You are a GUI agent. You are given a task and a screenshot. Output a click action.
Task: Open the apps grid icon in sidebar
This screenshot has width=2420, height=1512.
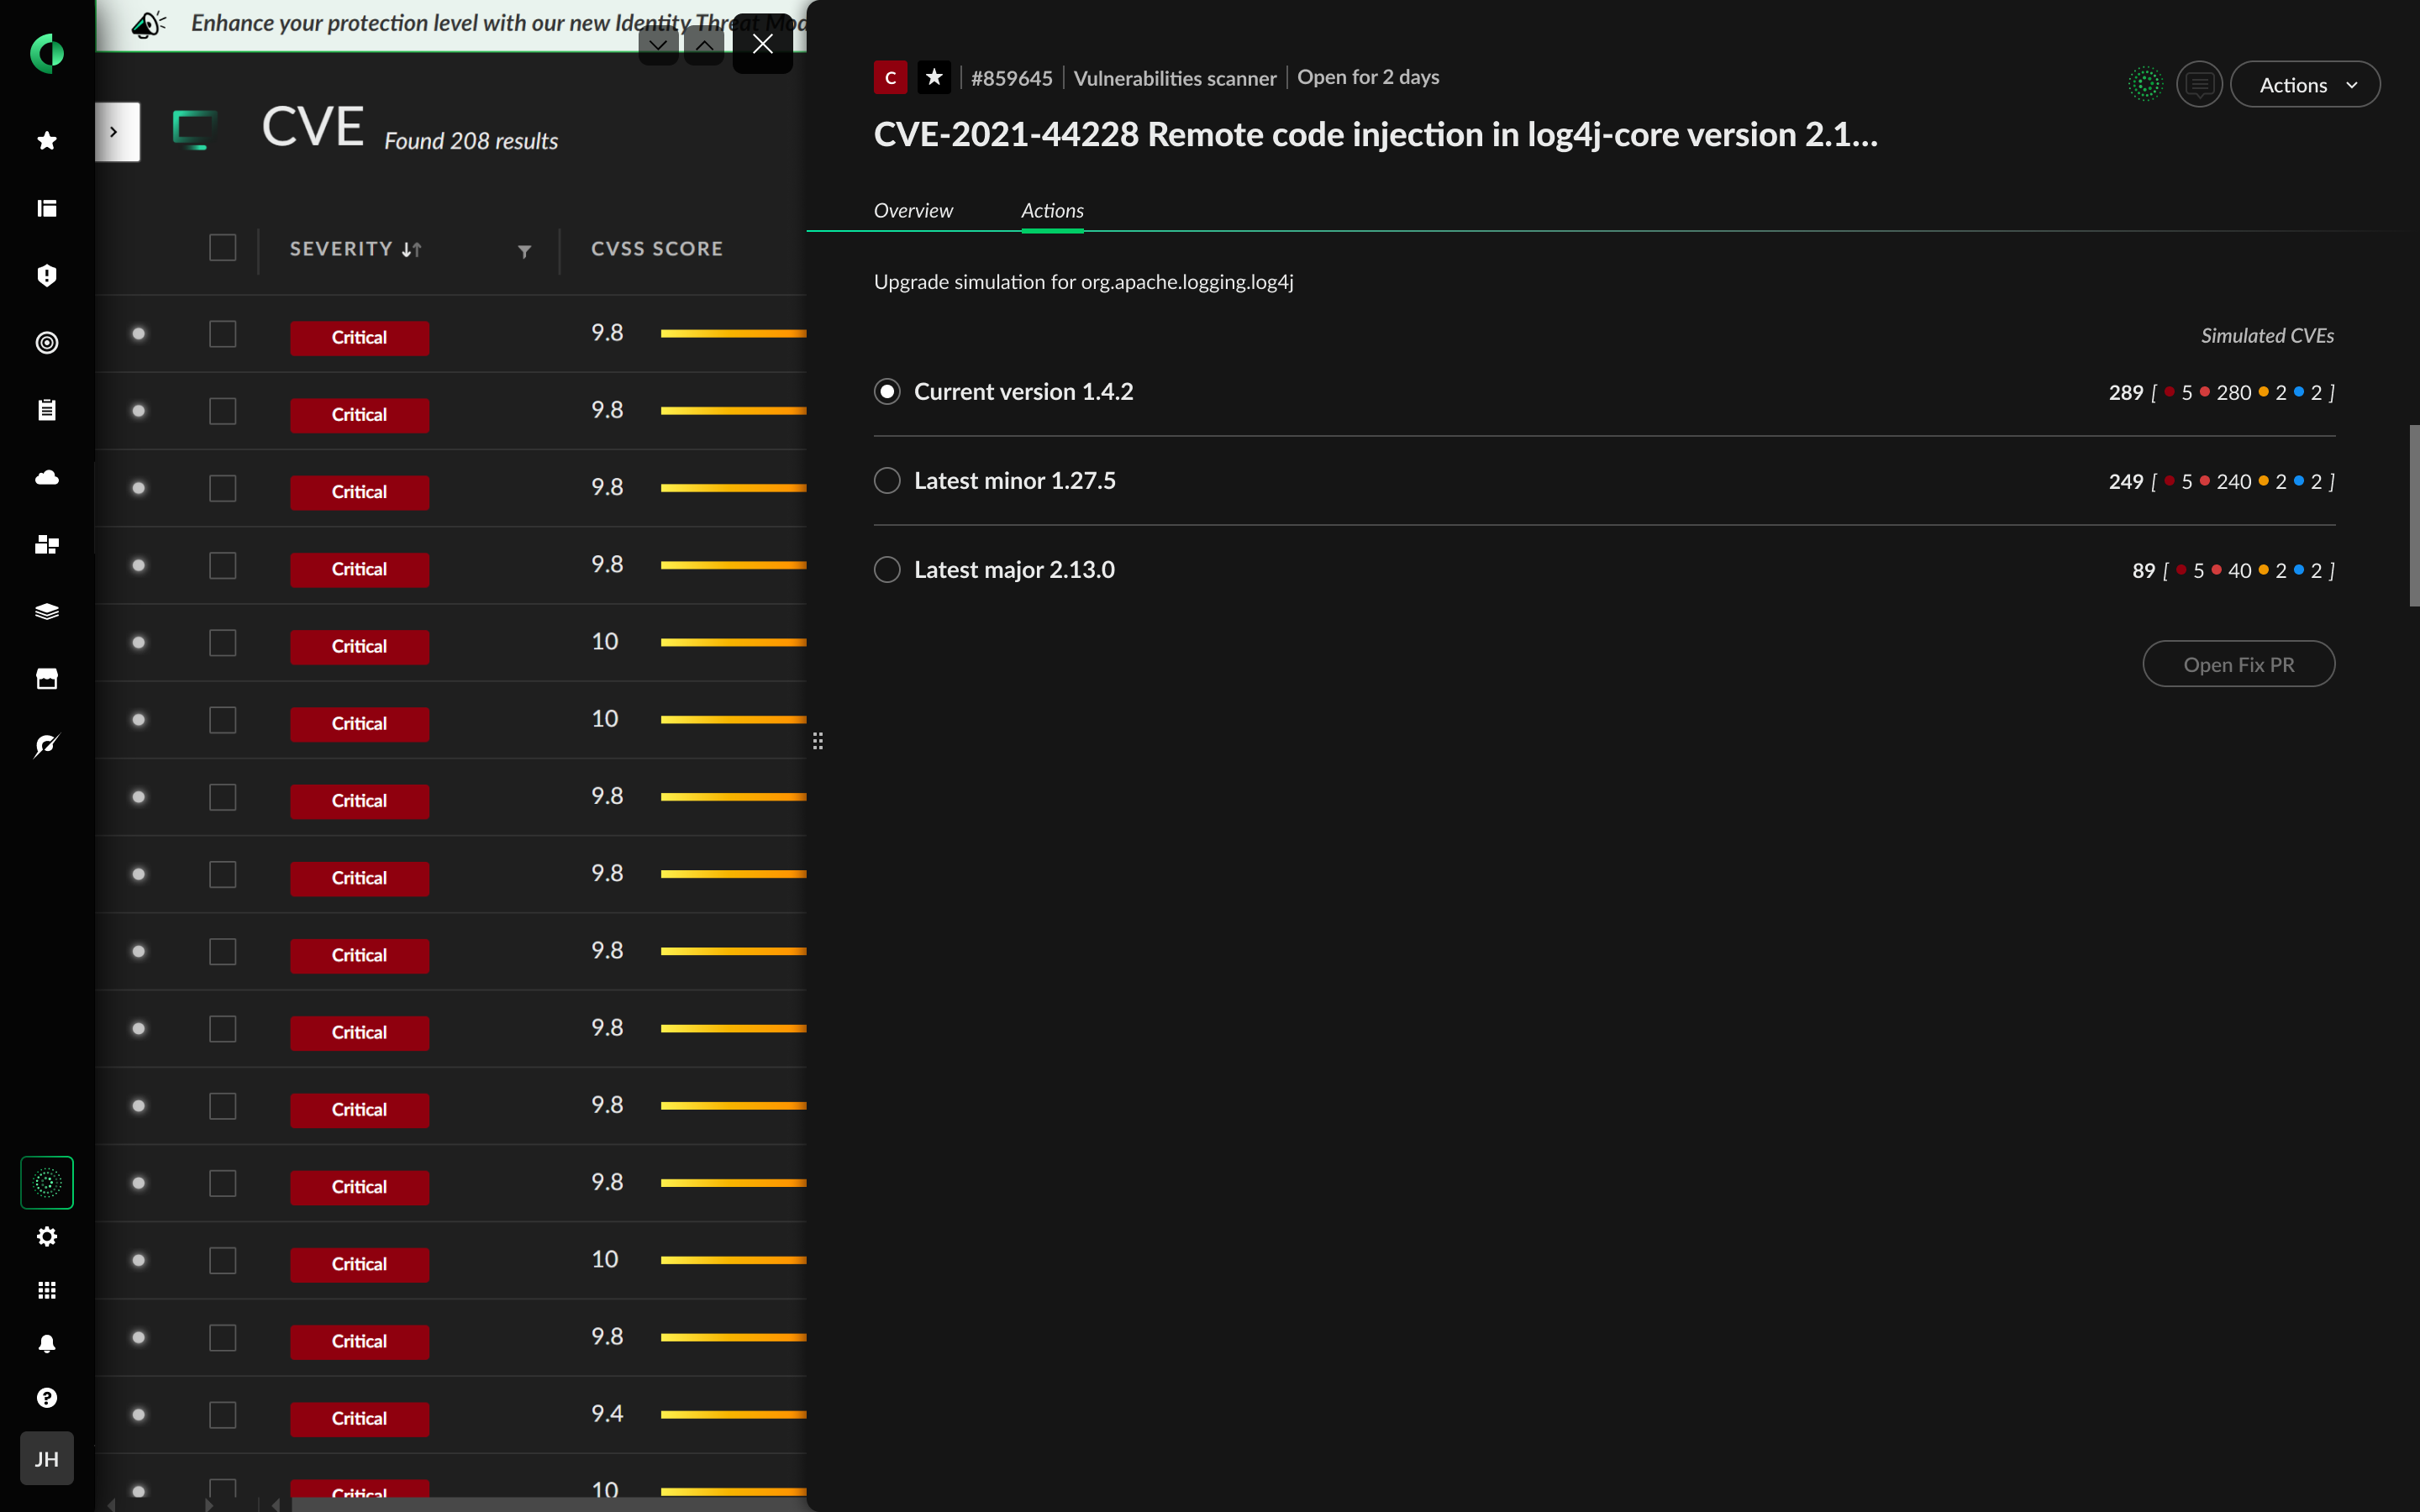tap(46, 1290)
